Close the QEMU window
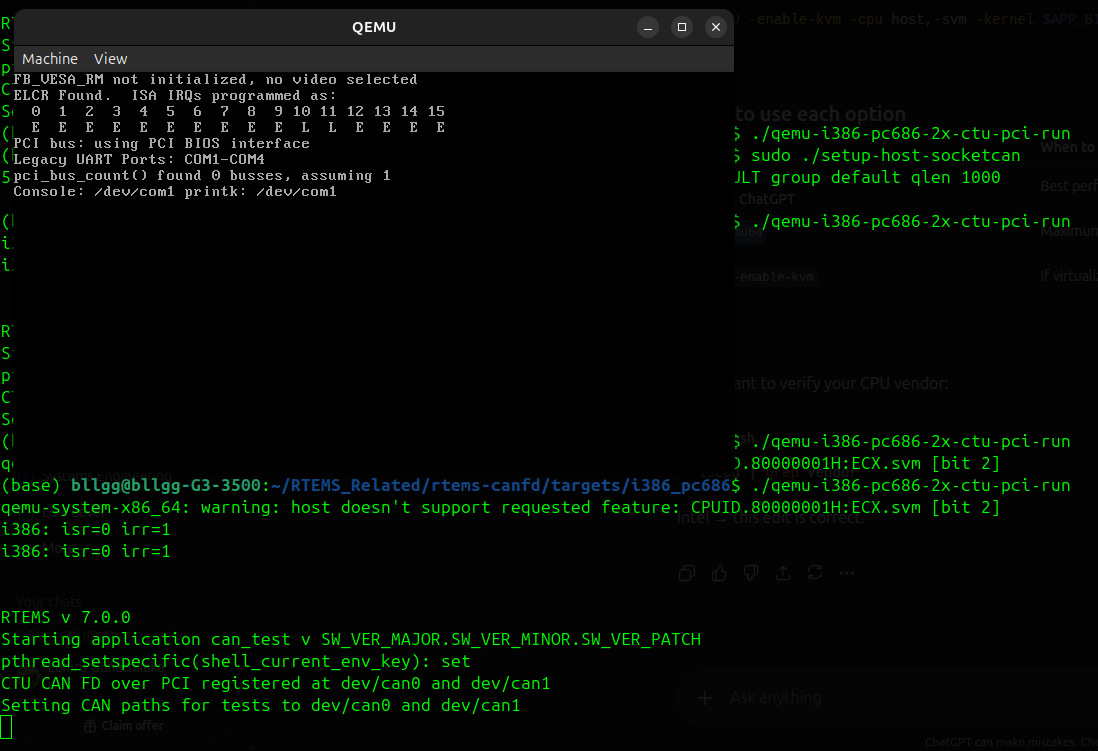Image resolution: width=1098 pixels, height=751 pixels. [715, 27]
